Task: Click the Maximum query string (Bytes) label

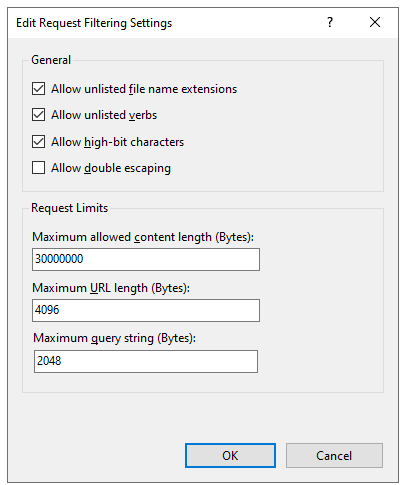Action: coord(115,338)
